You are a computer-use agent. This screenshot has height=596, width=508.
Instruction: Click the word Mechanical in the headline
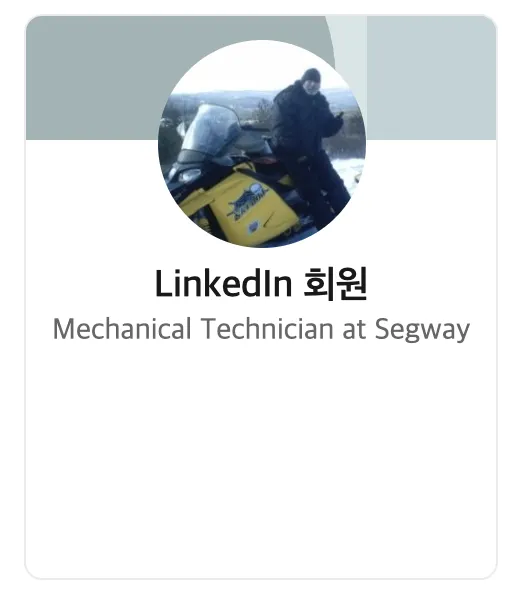pos(122,329)
